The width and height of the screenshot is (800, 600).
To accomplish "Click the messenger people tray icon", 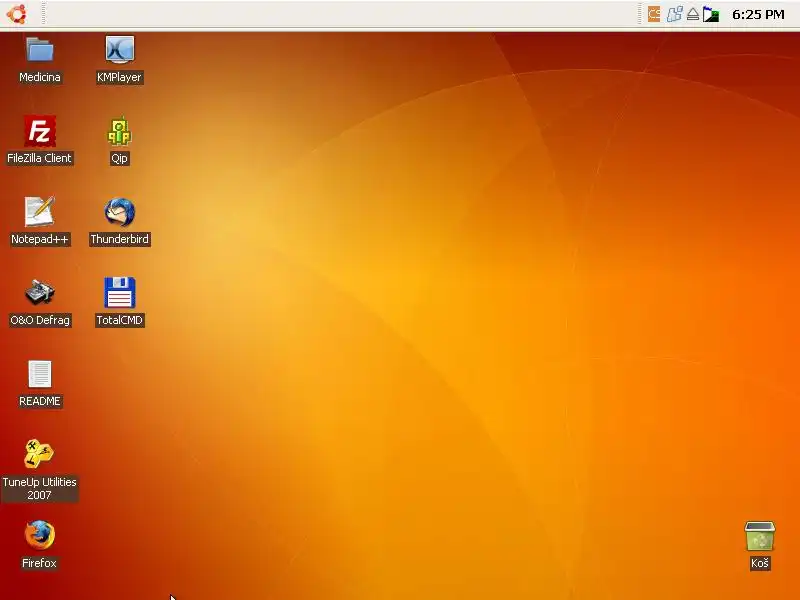I will click(x=674, y=14).
